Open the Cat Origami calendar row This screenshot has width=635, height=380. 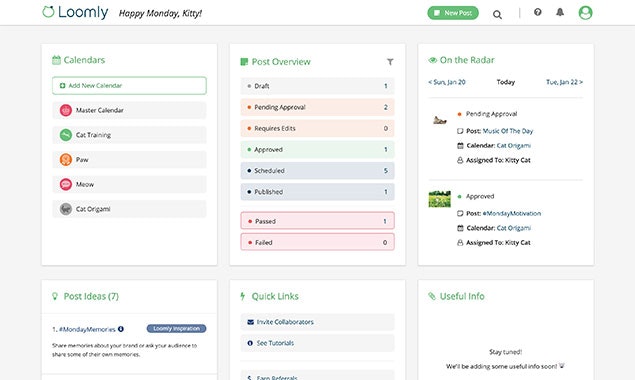129,209
